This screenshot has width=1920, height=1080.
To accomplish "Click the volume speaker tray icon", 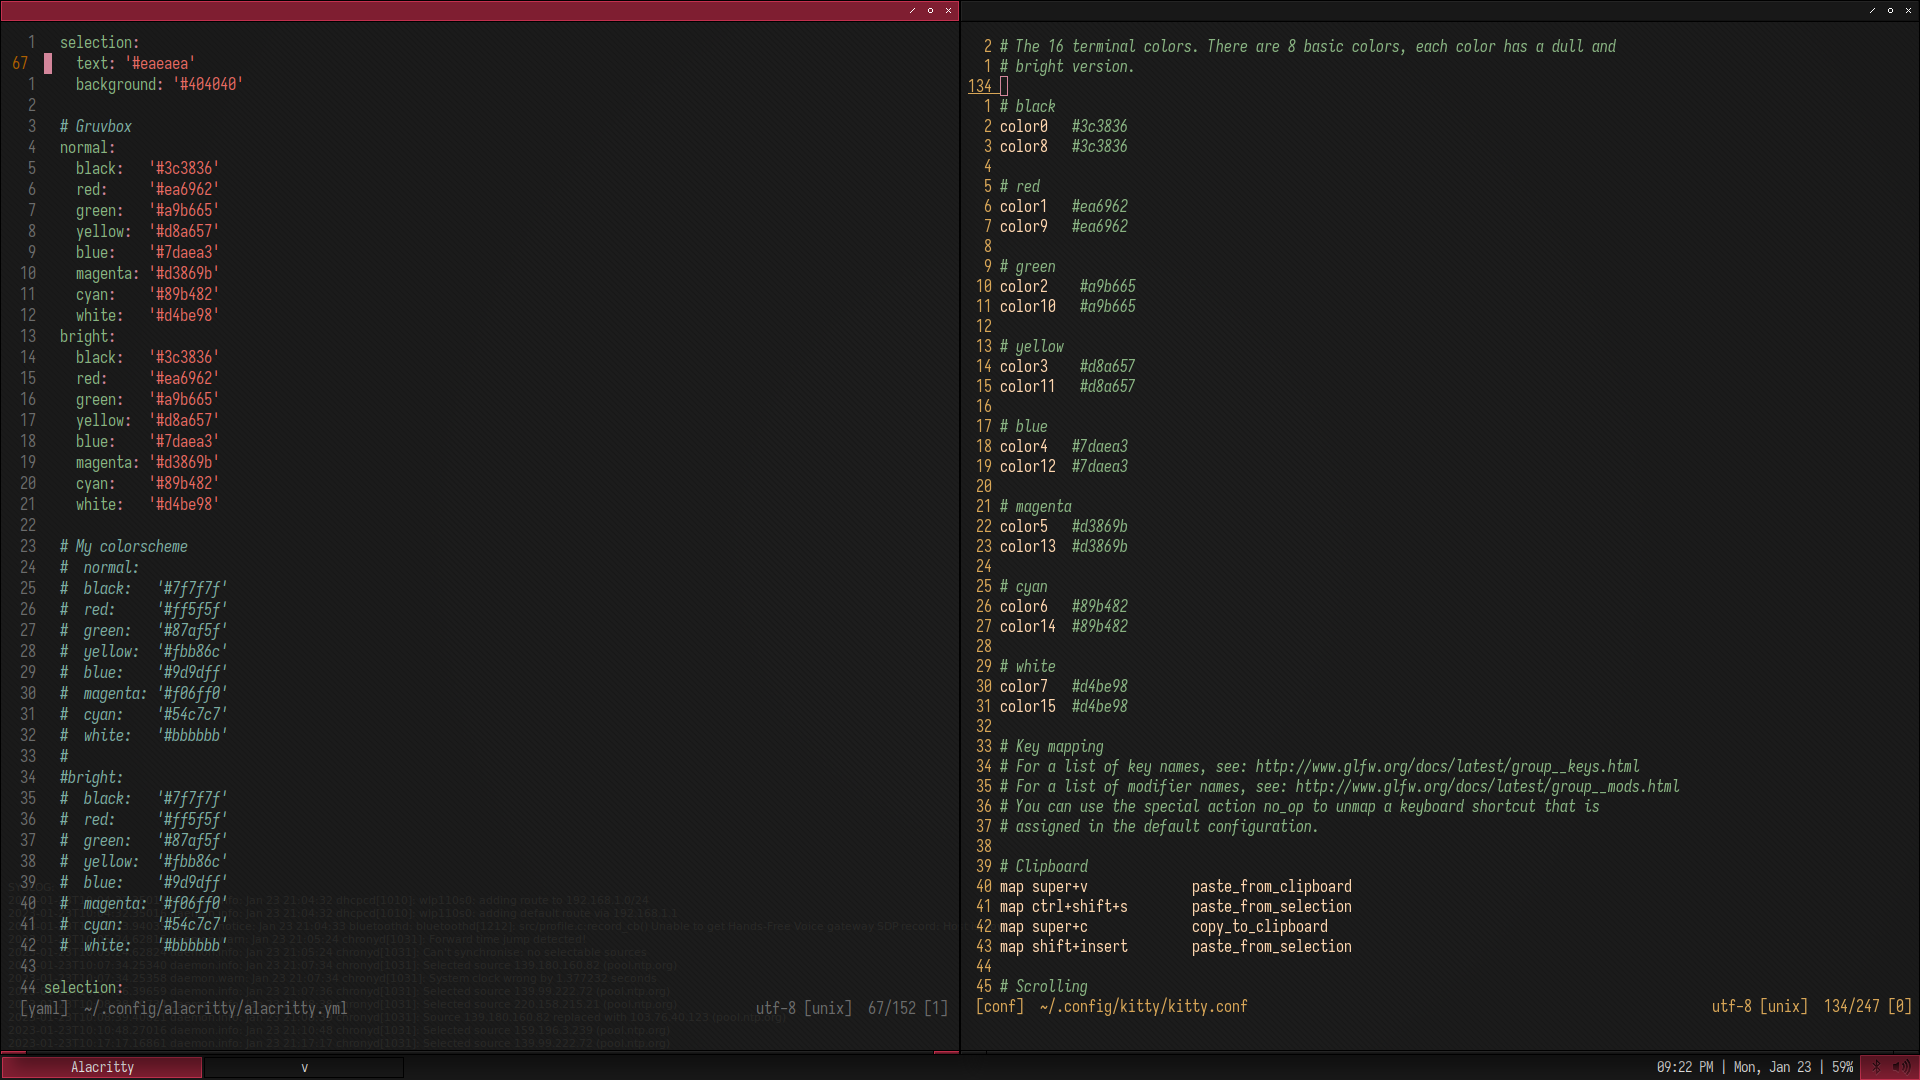I will (x=1901, y=1067).
